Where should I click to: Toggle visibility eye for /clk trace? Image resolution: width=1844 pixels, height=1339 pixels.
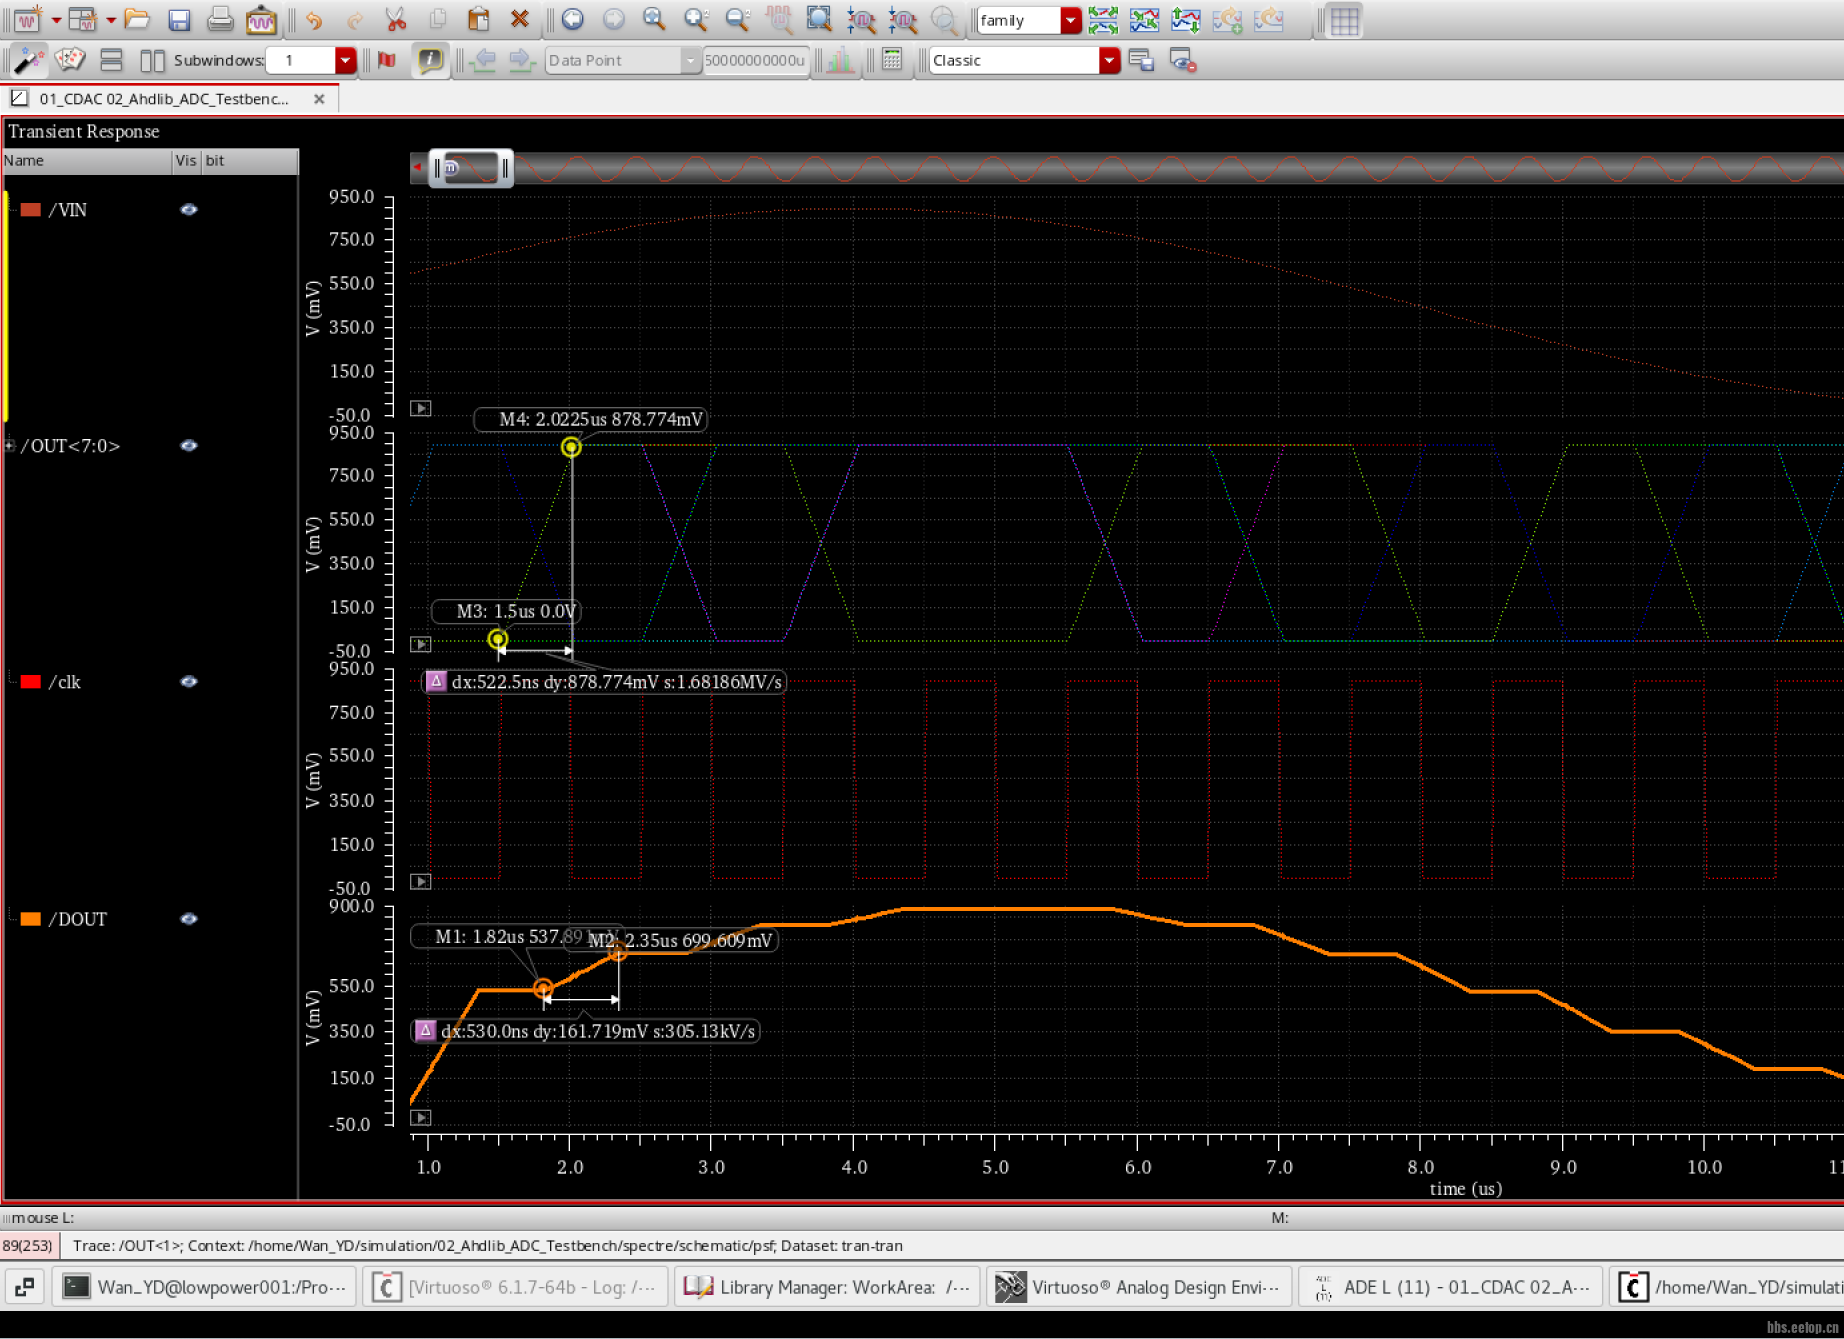click(x=188, y=681)
